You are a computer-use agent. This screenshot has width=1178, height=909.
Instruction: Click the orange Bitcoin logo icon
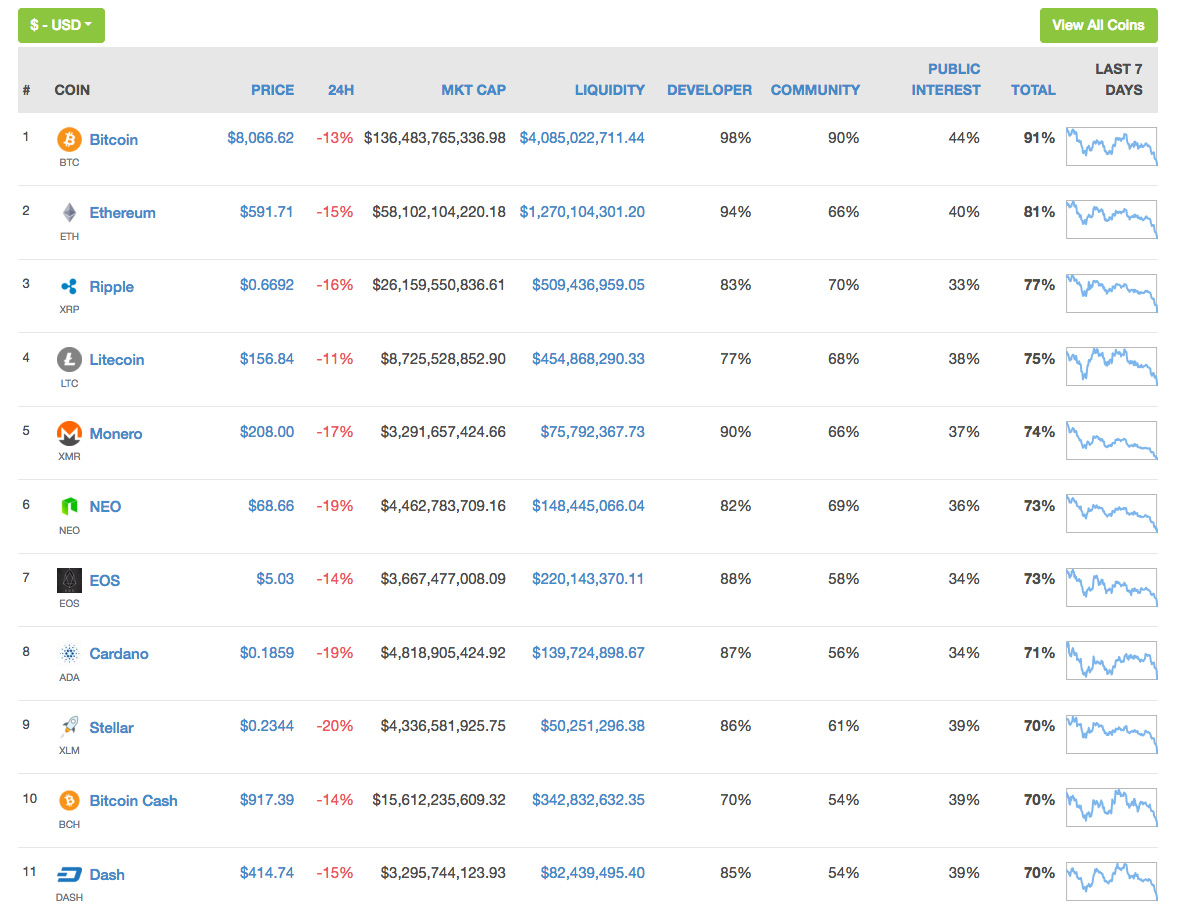[69, 139]
